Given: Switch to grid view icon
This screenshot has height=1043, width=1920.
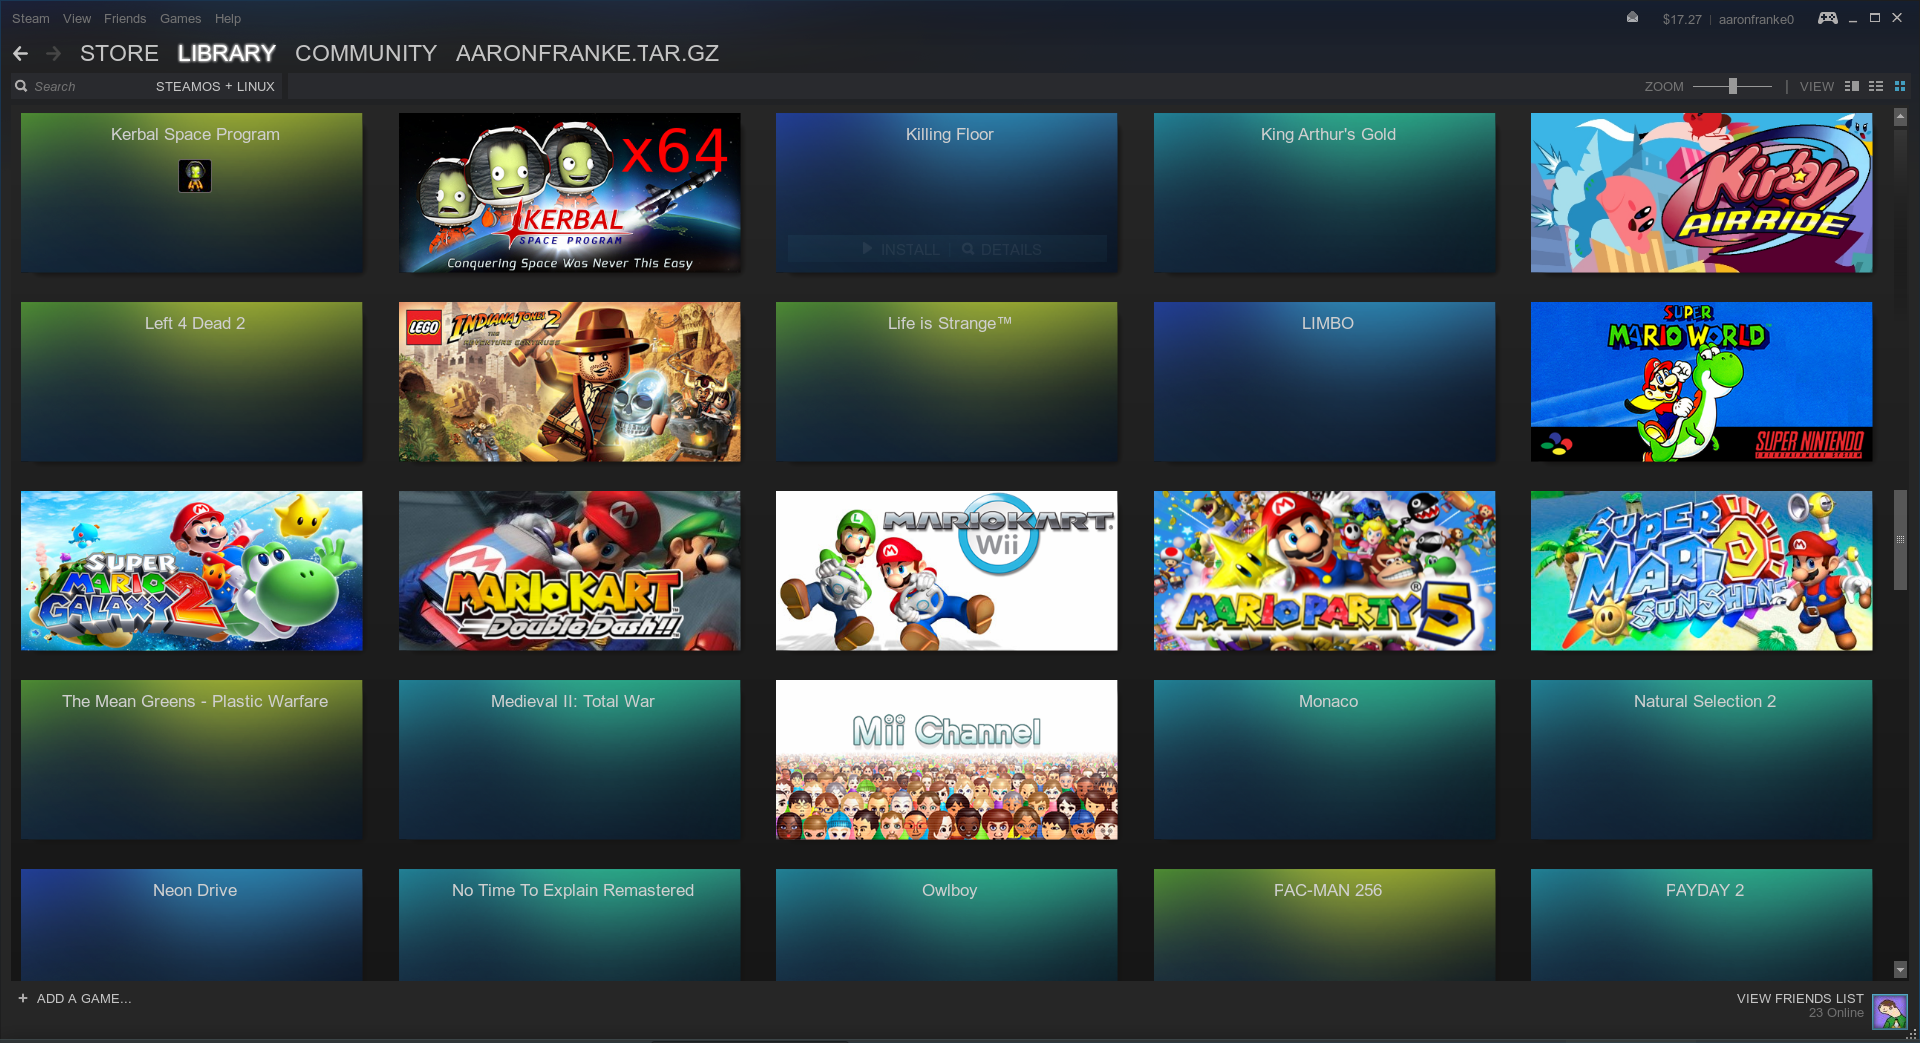Looking at the screenshot, I should pyautogui.click(x=1900, y=87).
